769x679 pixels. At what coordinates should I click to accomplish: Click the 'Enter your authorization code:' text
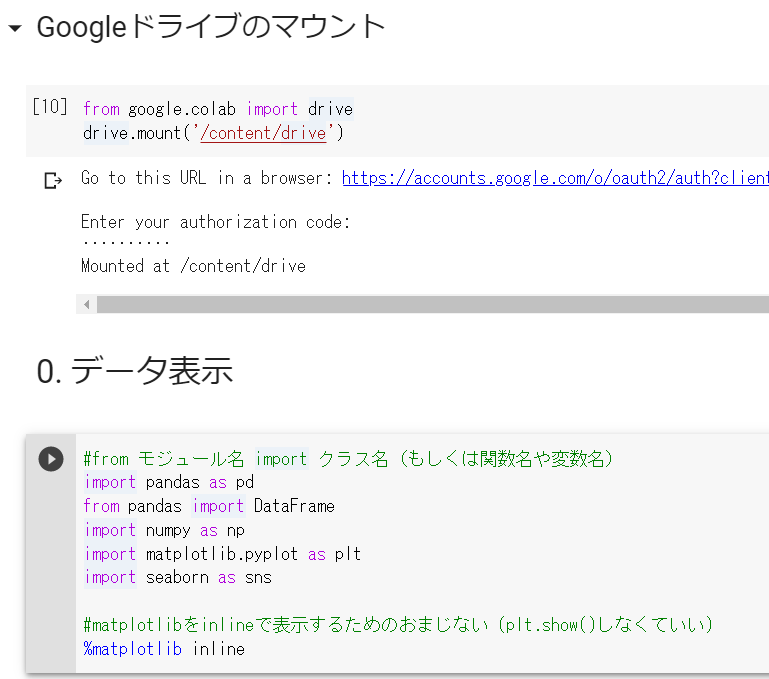[215, 222]
